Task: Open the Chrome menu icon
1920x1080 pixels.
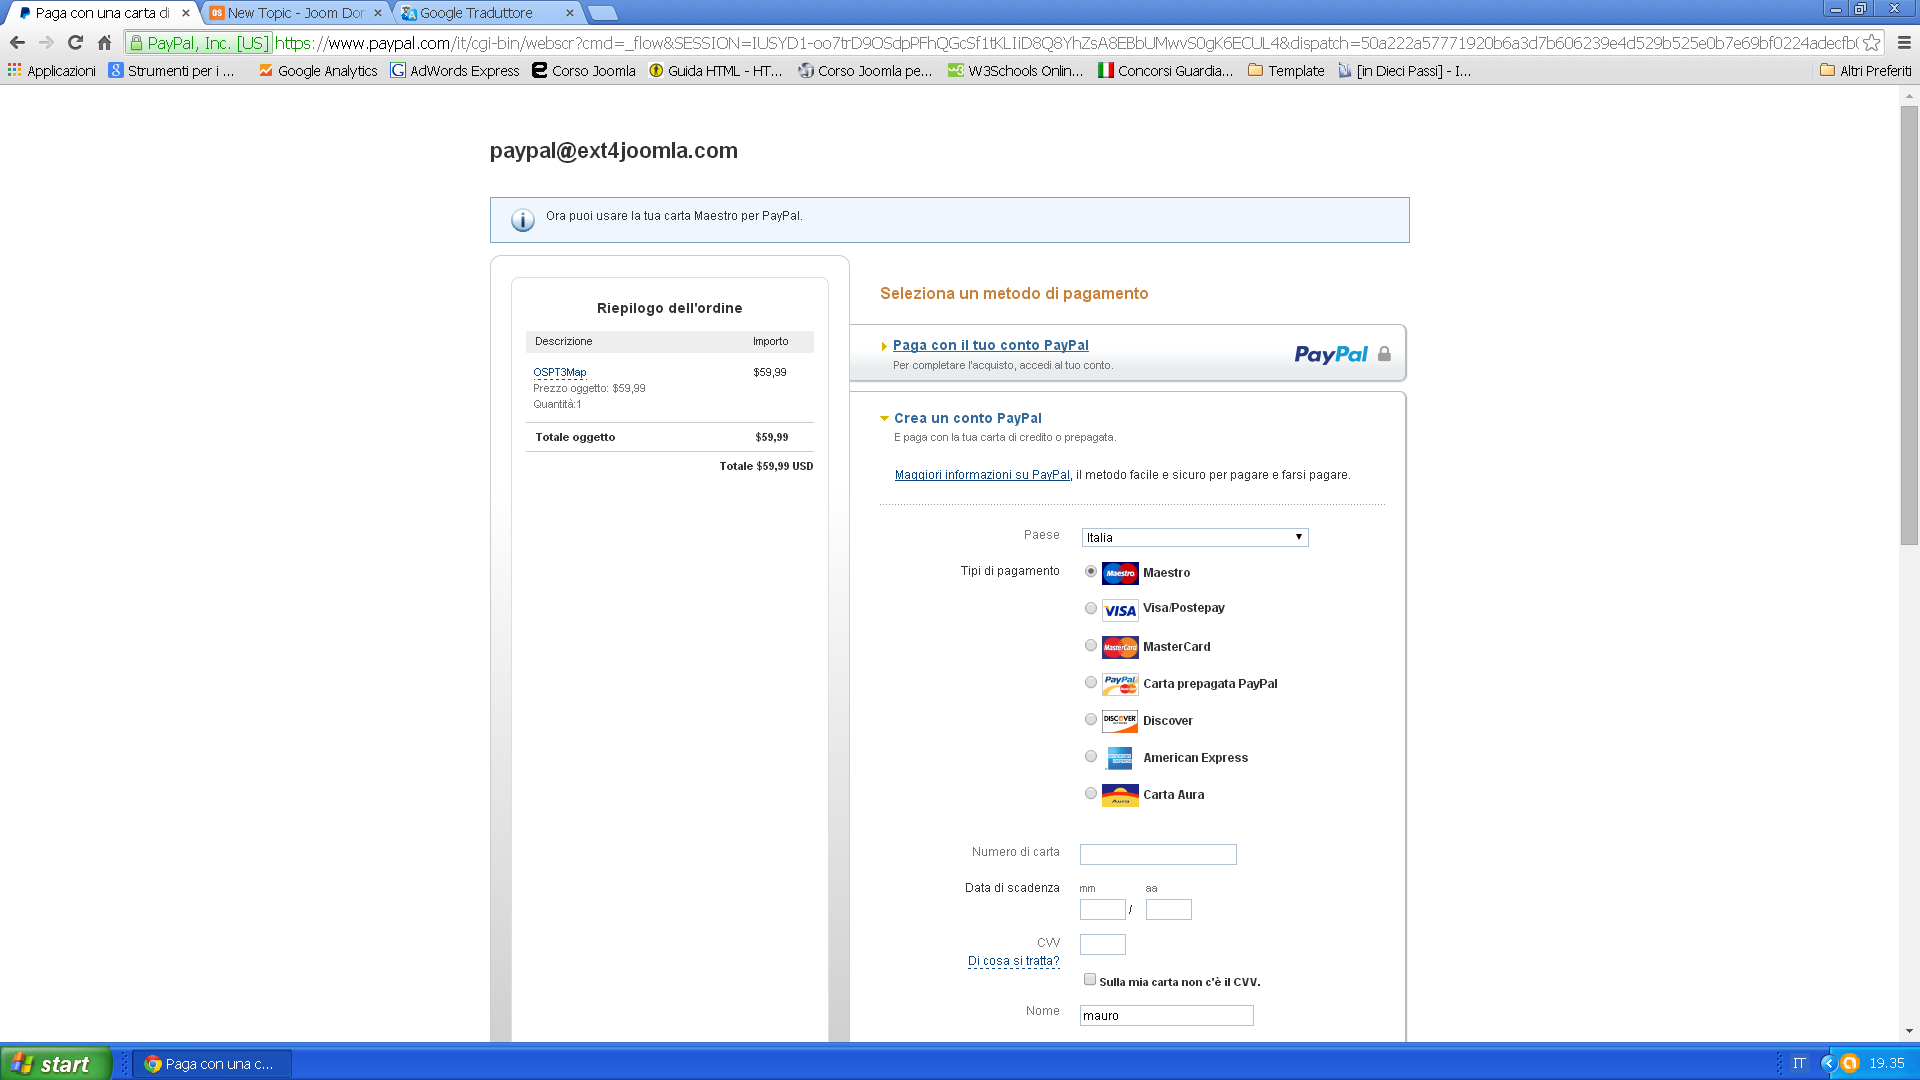Action: point(1904,43)
